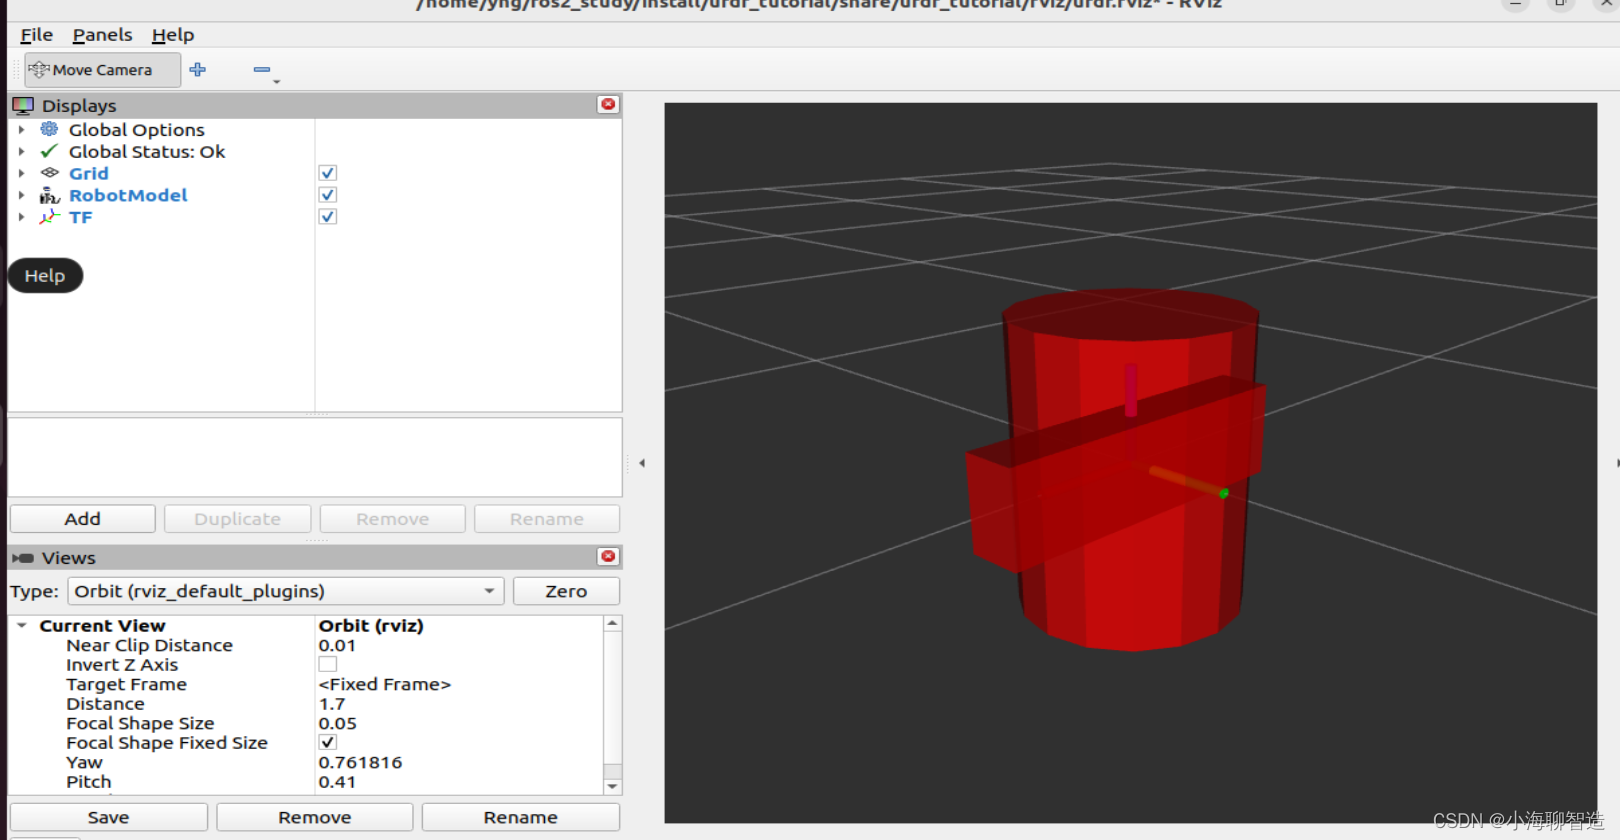1620x840 pixels.
Task: Toggle the Grid display checkbox
Action: pyautogui.click(x=328, y=173)
